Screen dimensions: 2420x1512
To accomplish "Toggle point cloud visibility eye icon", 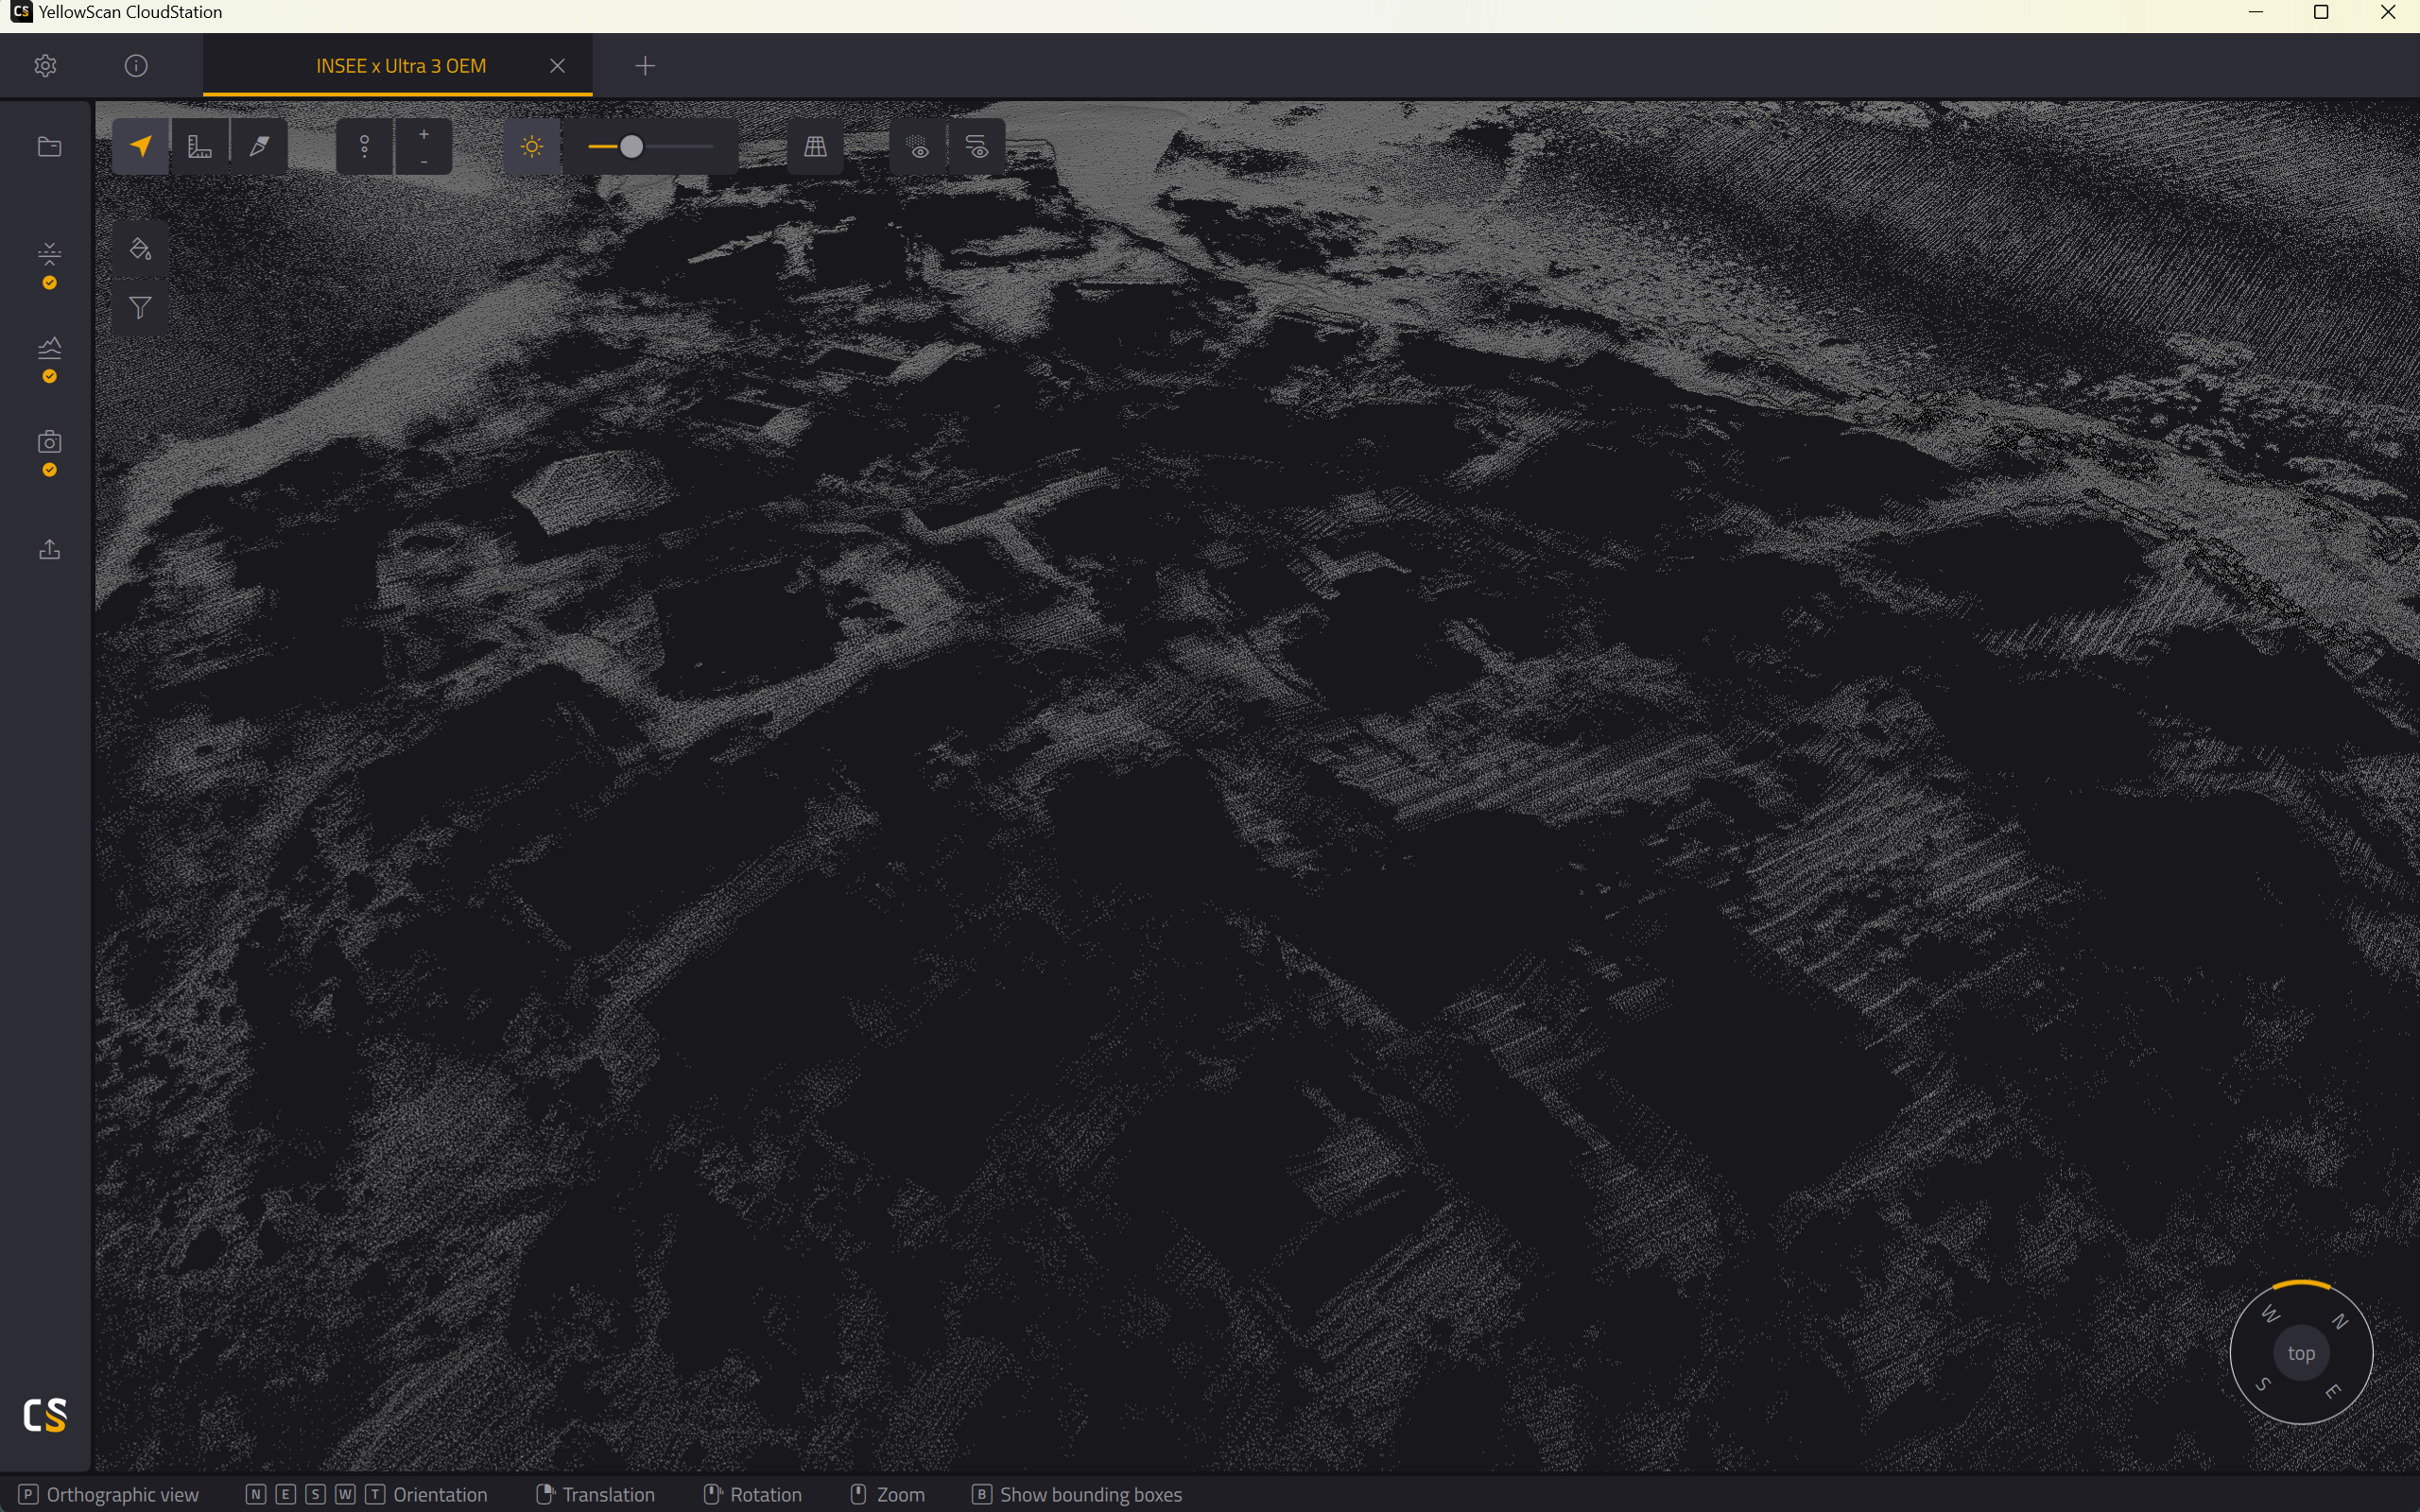I will [x=919, y=147].
